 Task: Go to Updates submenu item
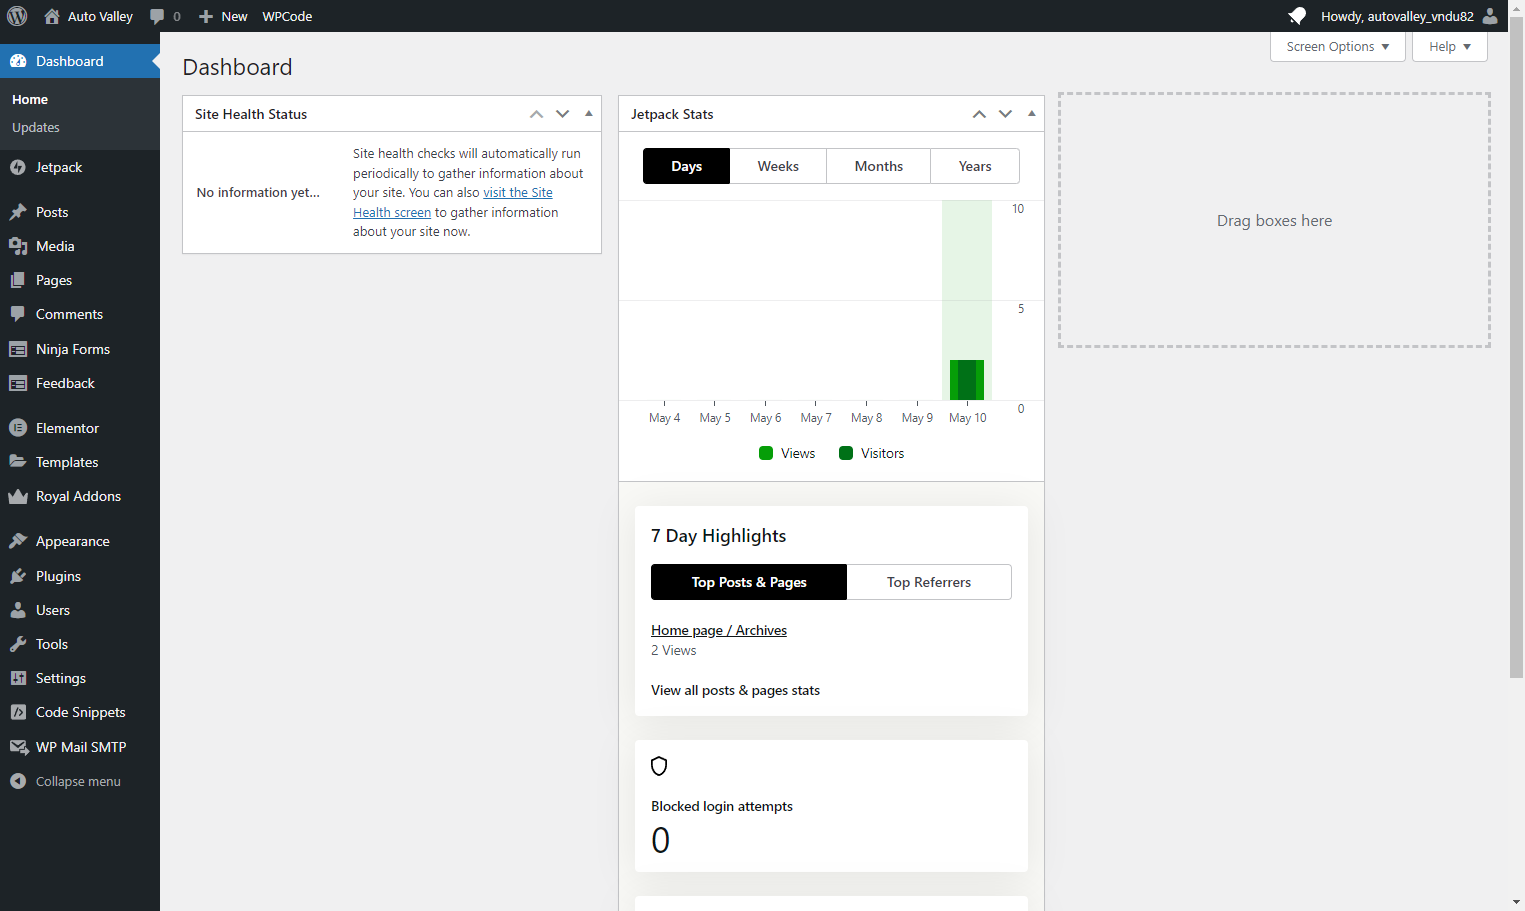[36, 127]
